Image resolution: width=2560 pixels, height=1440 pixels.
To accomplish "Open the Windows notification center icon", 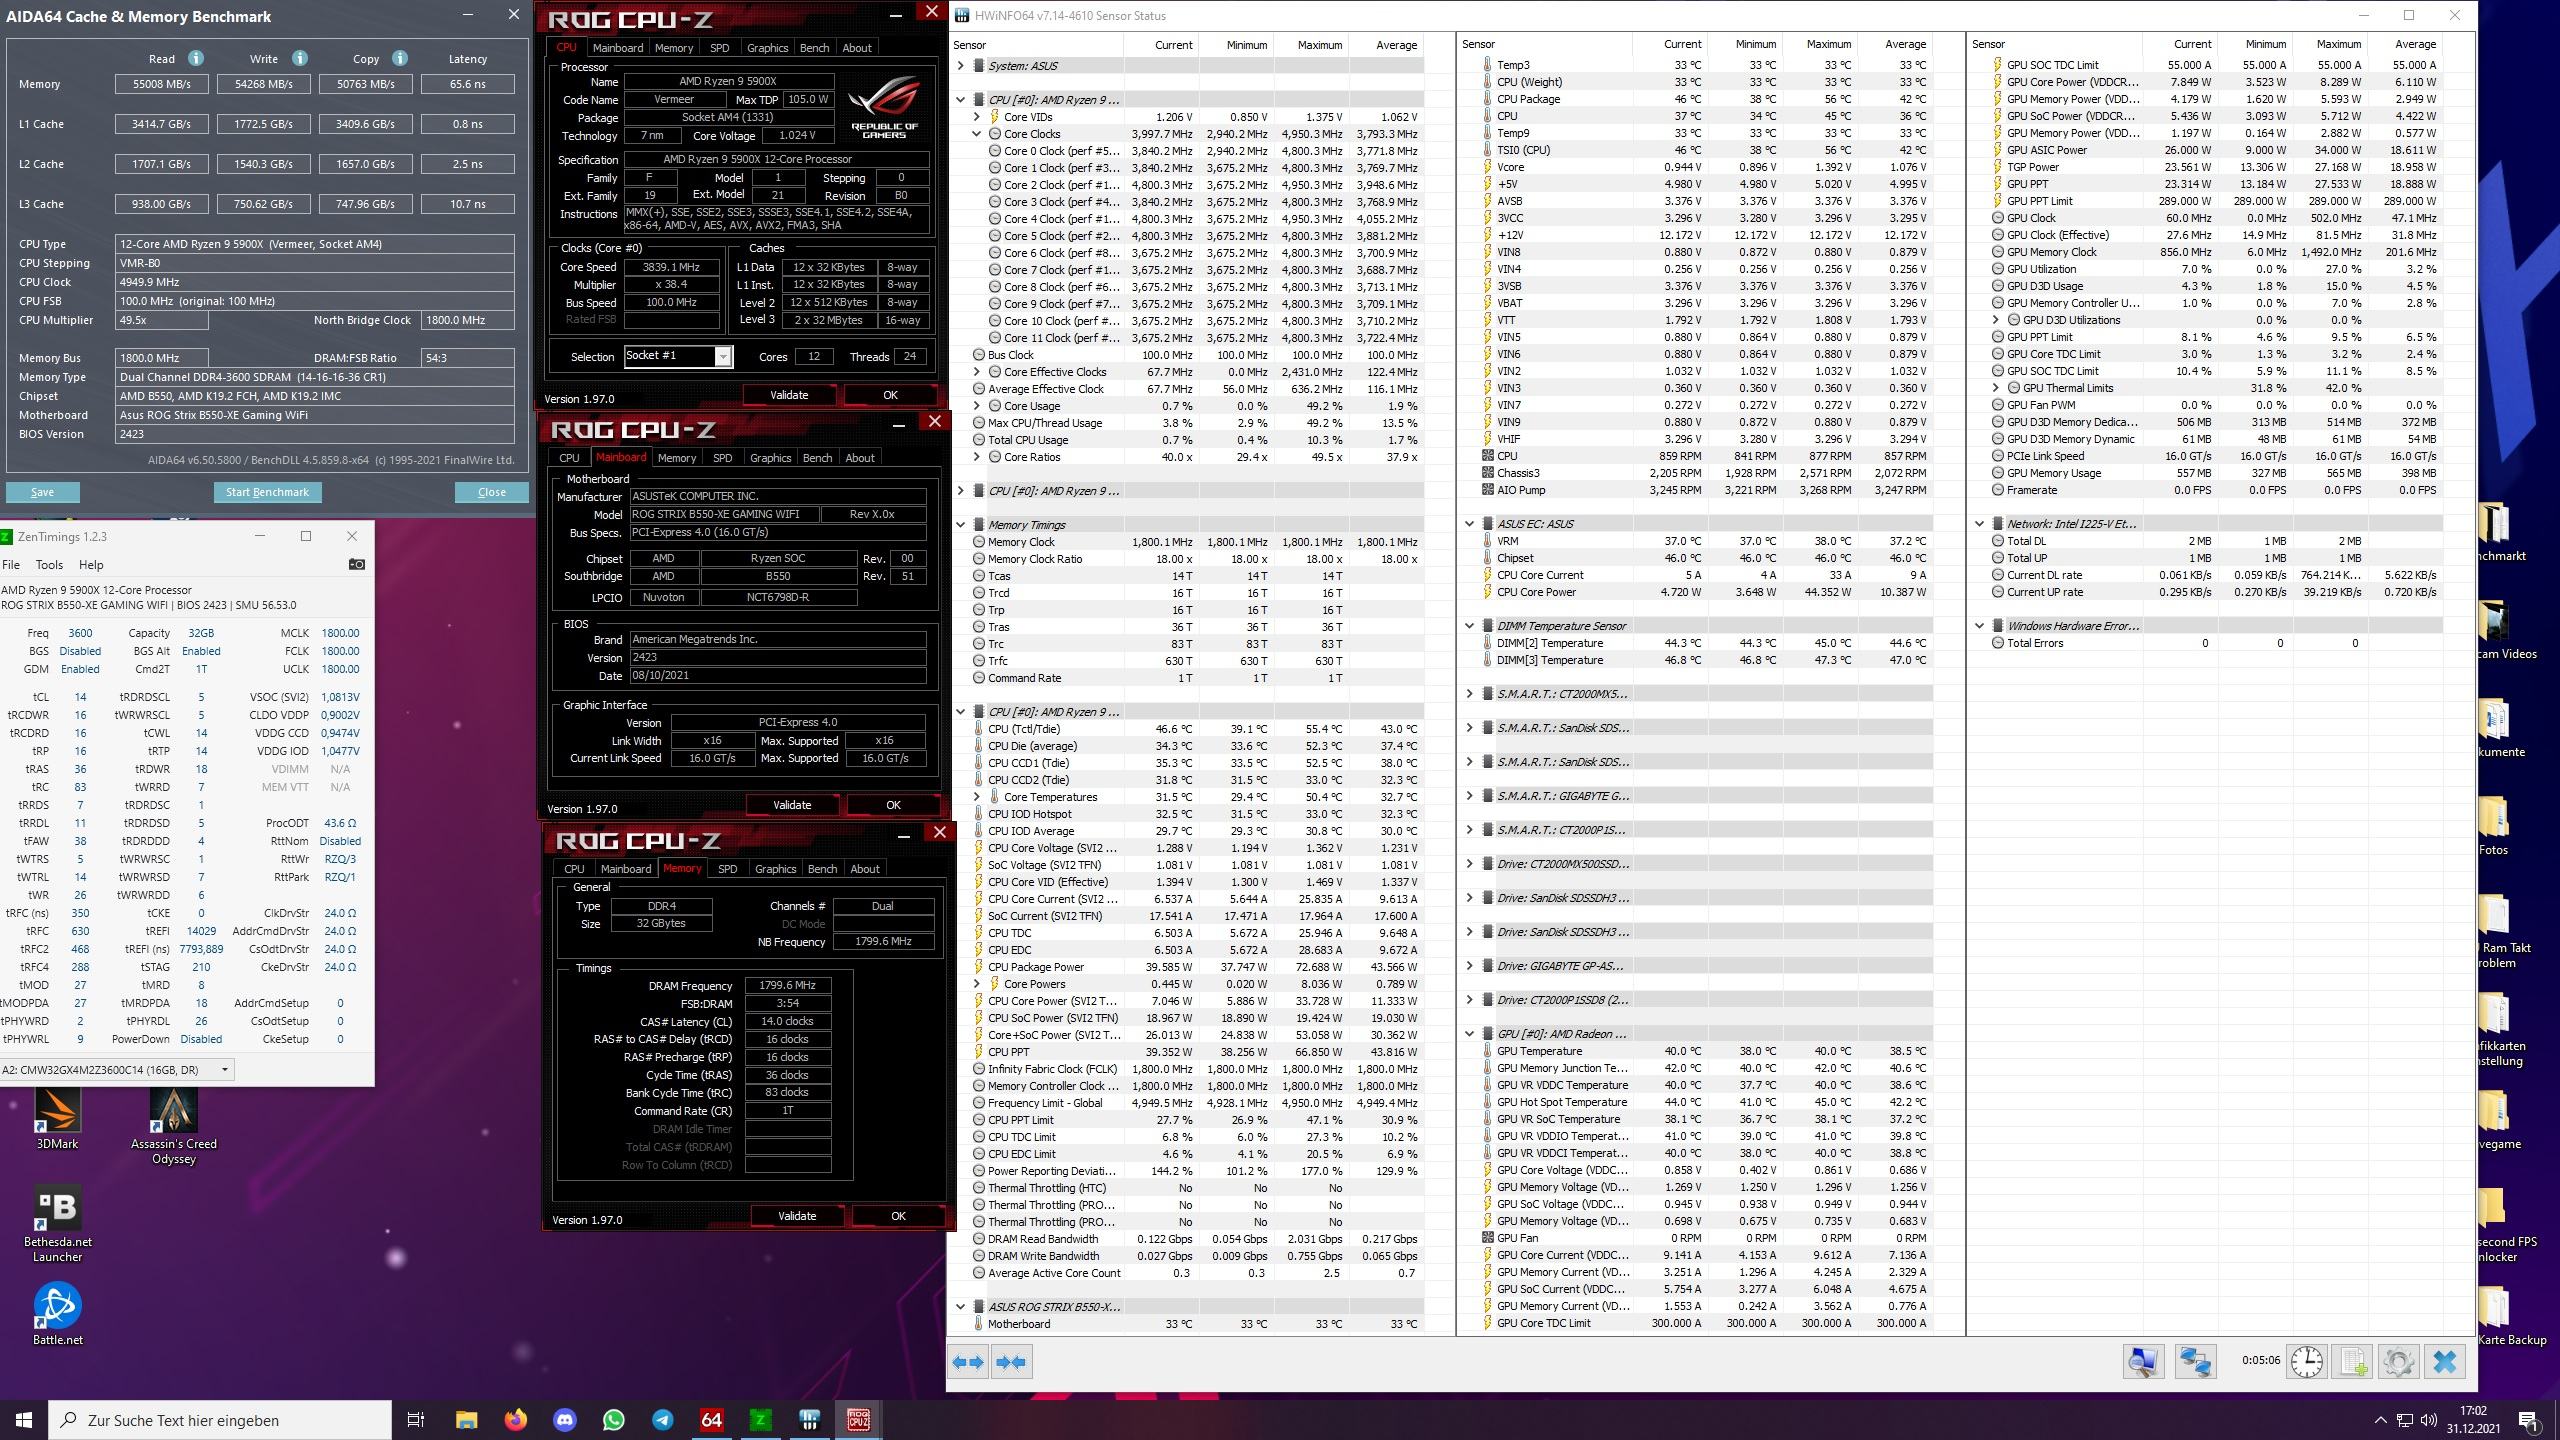I will coord(2529,1420).
